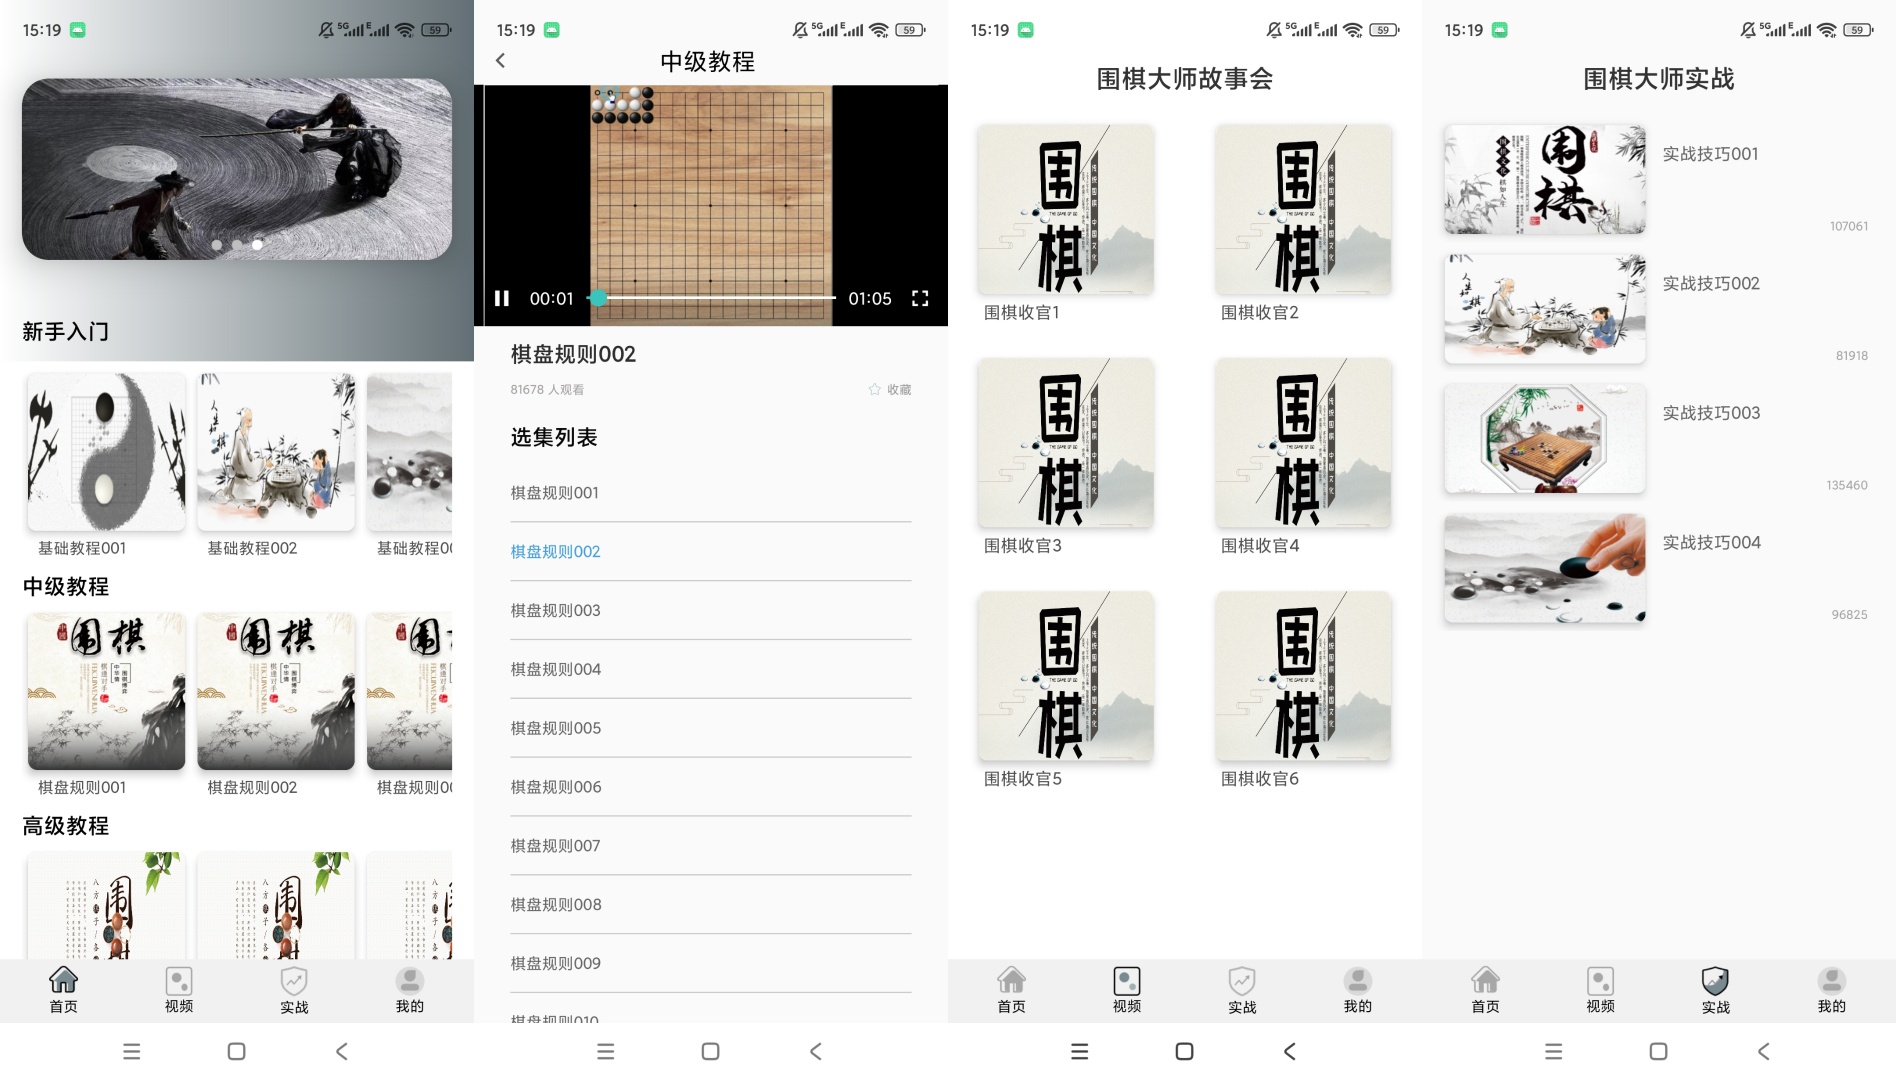The image size is (1896, 1080).
Task: Select episode 棋盘规则009 in the list
Action: (x=711, y=964)
